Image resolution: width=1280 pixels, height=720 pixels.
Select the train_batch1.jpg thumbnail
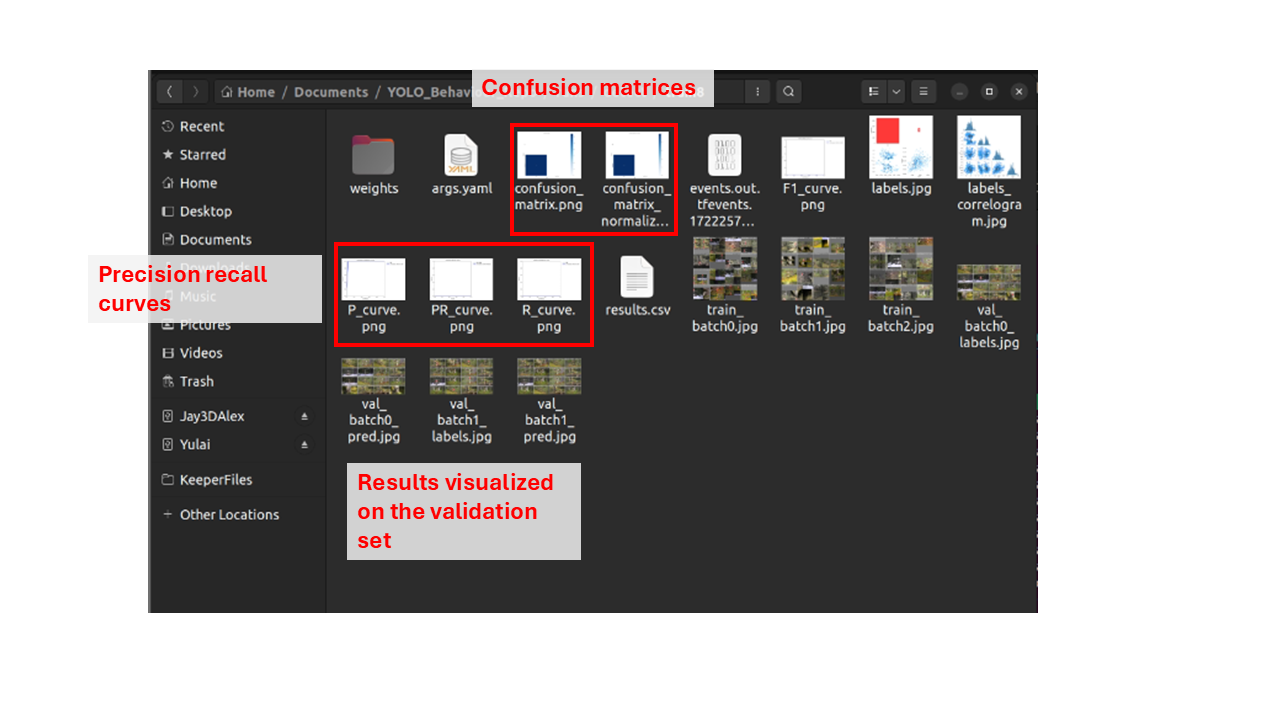[812, 269]
